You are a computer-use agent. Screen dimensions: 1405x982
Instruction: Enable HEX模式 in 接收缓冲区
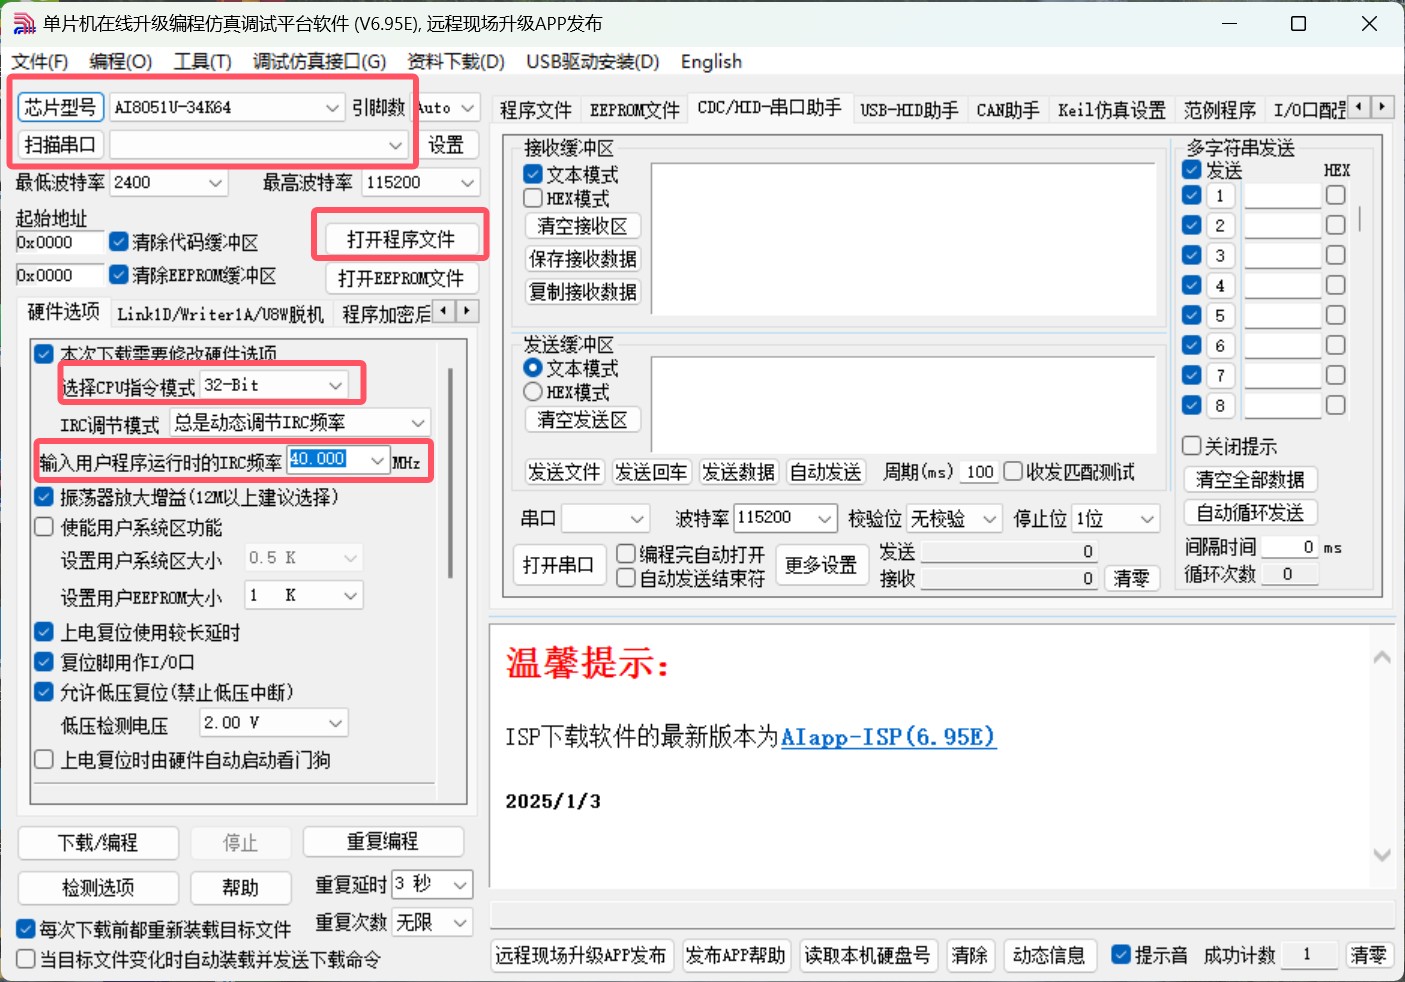(x=533, y=198)
